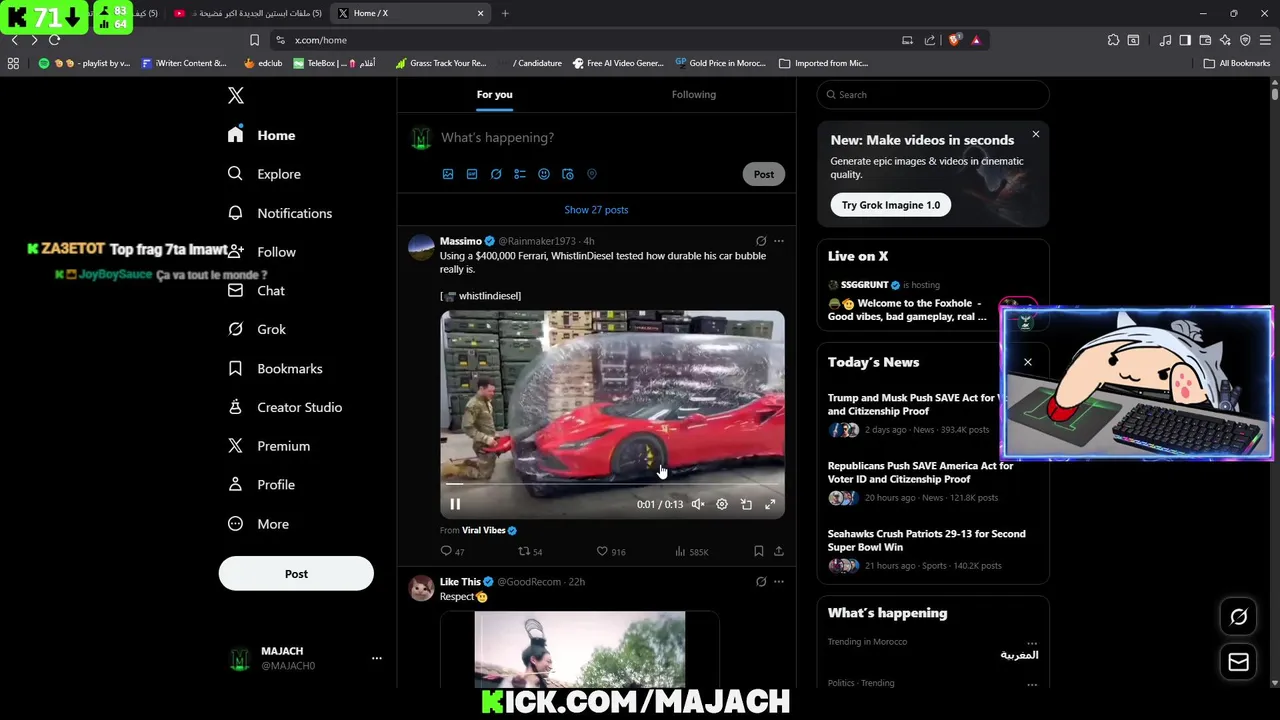The width and height of the screenshot is (1280, 720).
Task: Open the Brave Shields lion icon
Action: tap(955, 40)
